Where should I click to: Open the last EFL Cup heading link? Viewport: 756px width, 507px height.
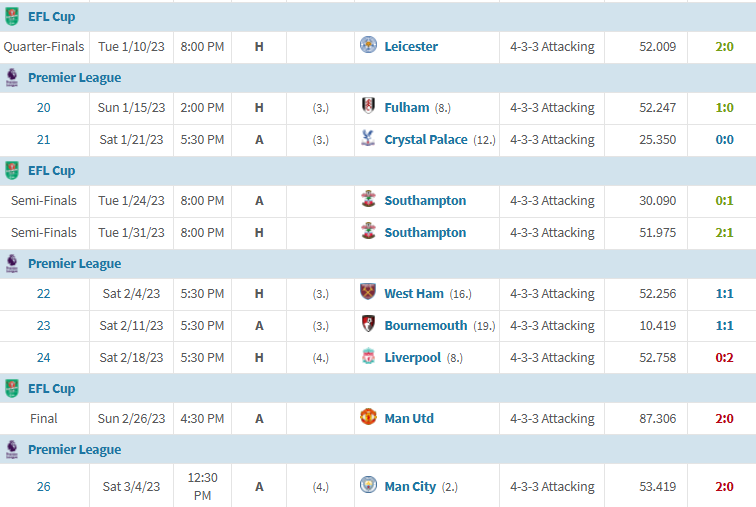(x=52, y=388)
